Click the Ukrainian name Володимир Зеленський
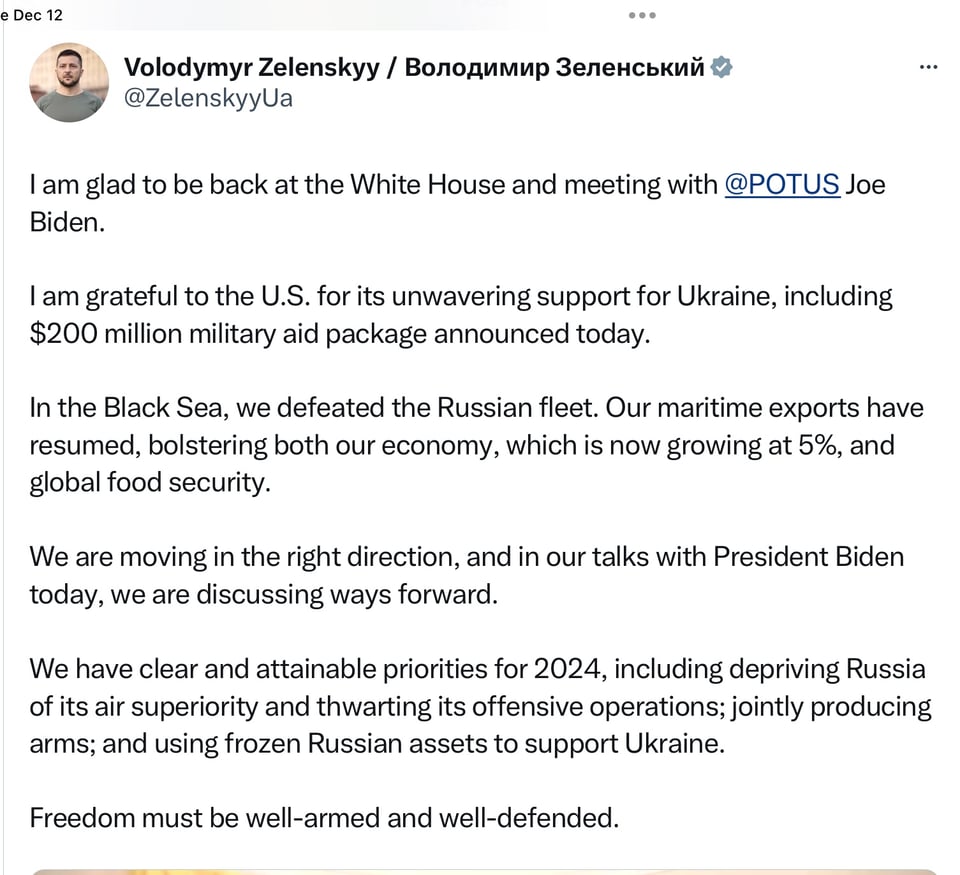This screenshot has width=960, height=875. pyautogui.click(x=556, y=68)
